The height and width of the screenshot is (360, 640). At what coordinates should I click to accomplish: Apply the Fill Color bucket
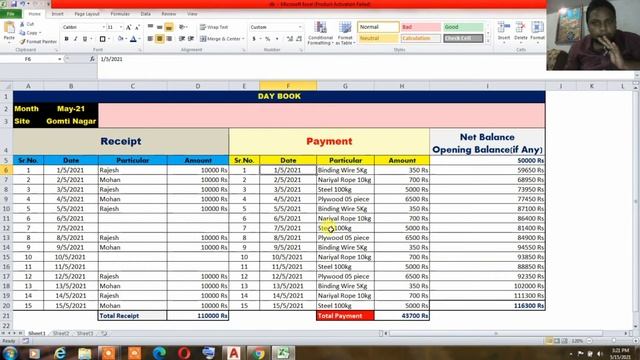[x=120, y=39]
